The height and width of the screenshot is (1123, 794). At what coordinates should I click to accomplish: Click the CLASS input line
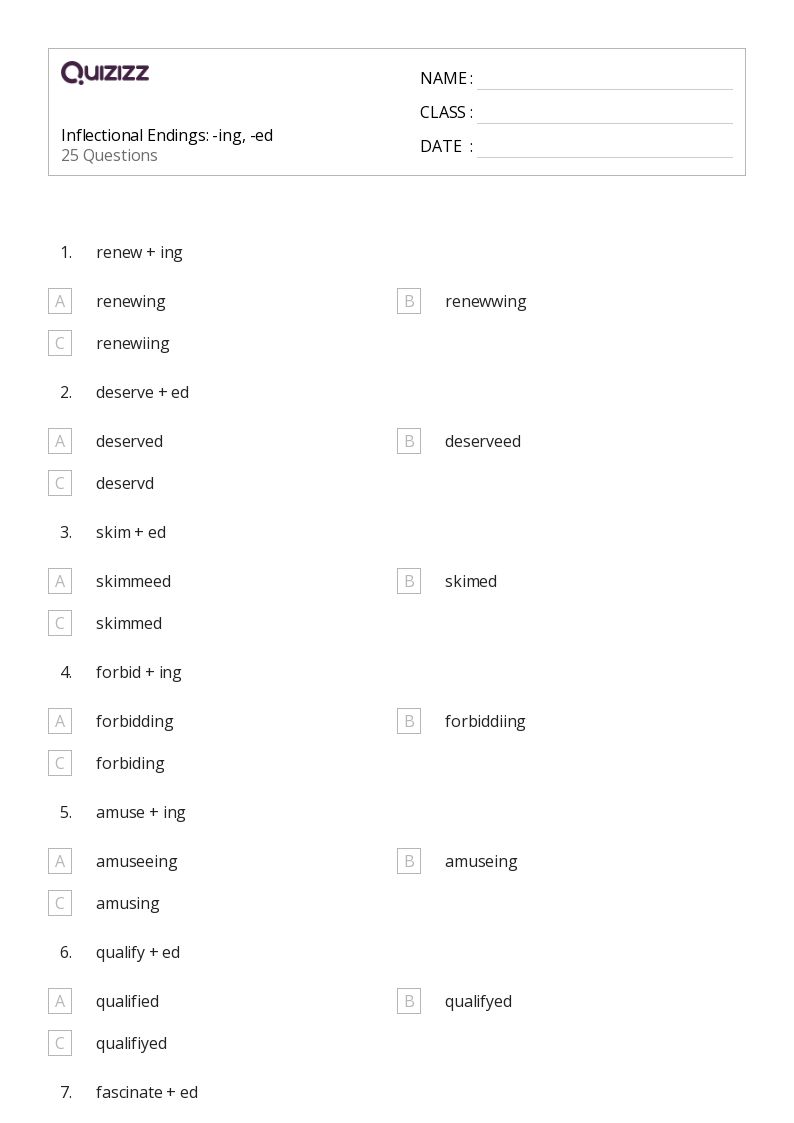click(x=604, y=113)
